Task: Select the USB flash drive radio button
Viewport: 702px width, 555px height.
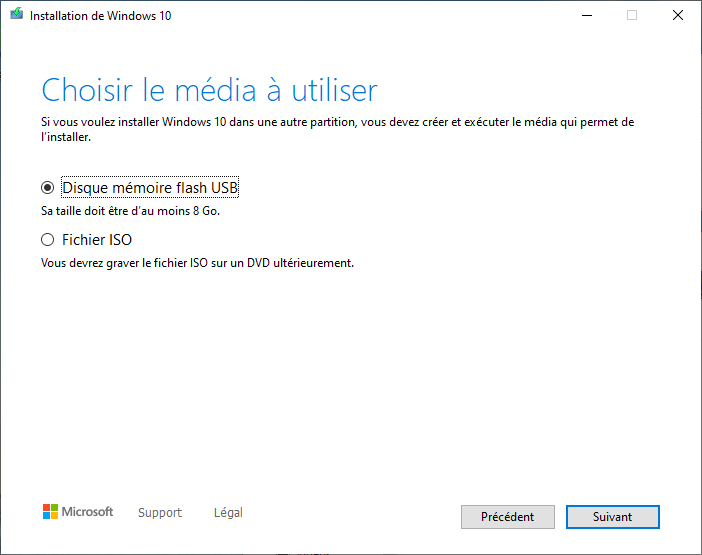Action: click(47, 187)
